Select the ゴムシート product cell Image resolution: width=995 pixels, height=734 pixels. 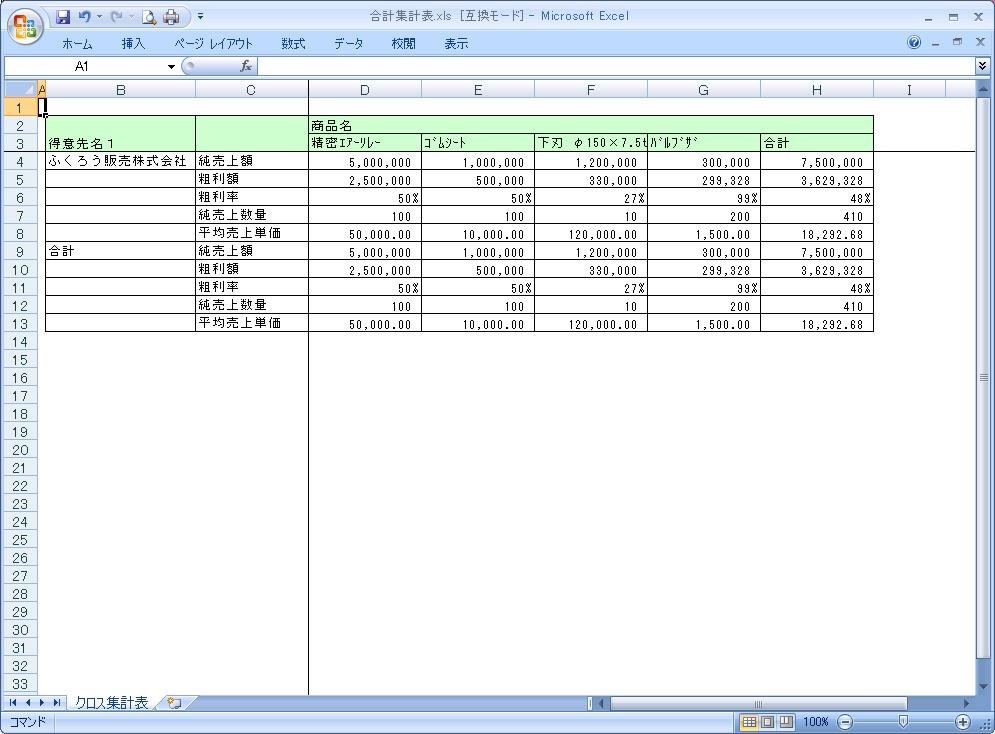coord(478,143)
